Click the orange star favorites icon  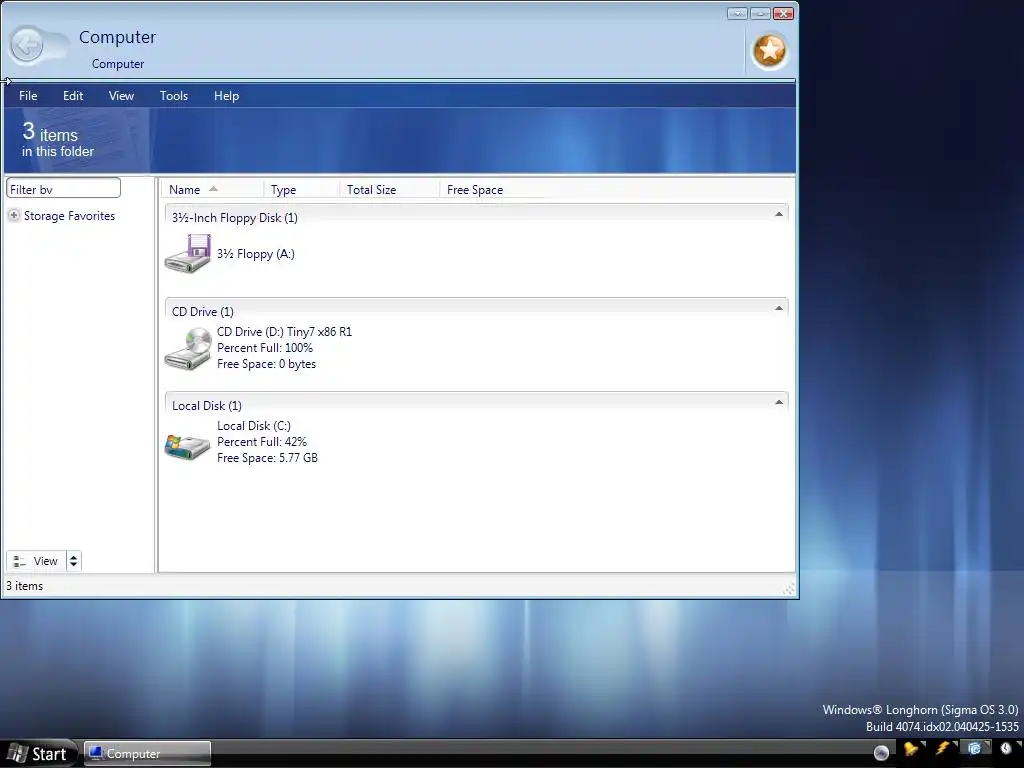pos(770,50)
